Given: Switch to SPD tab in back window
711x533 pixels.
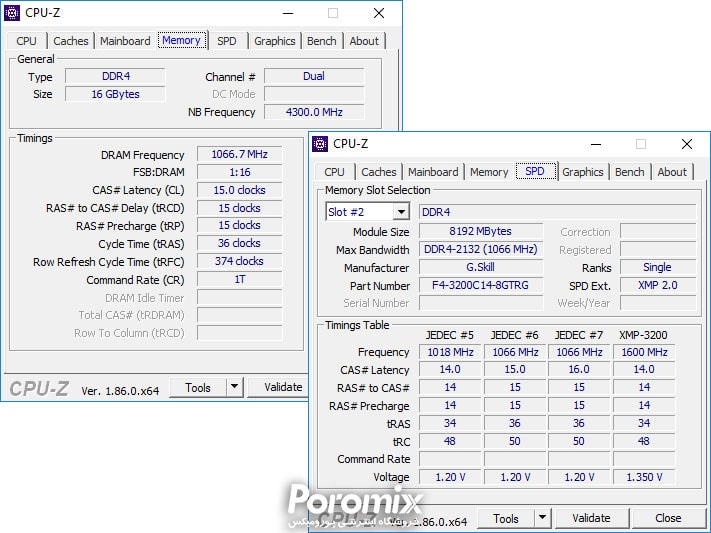Looking at the screenshot, I should point(227,41).
